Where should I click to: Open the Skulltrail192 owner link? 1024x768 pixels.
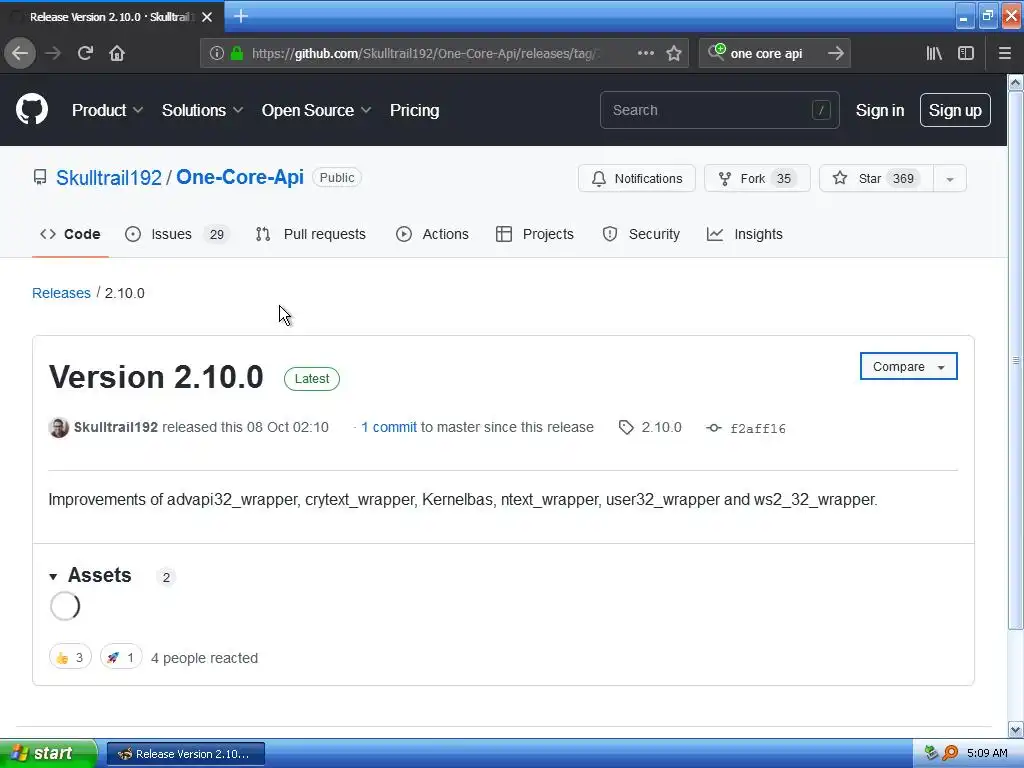point(108,178)
